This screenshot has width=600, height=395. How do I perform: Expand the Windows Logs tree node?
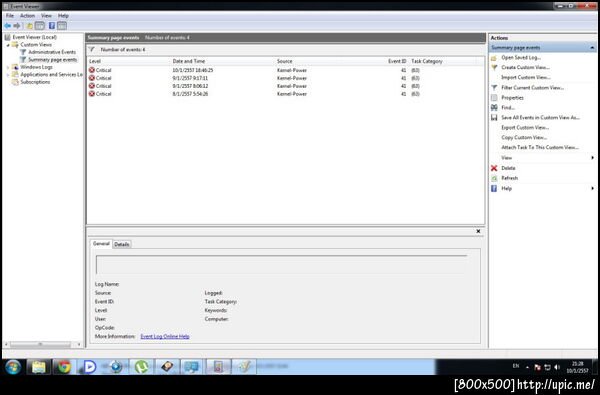[x=8, y=67]
